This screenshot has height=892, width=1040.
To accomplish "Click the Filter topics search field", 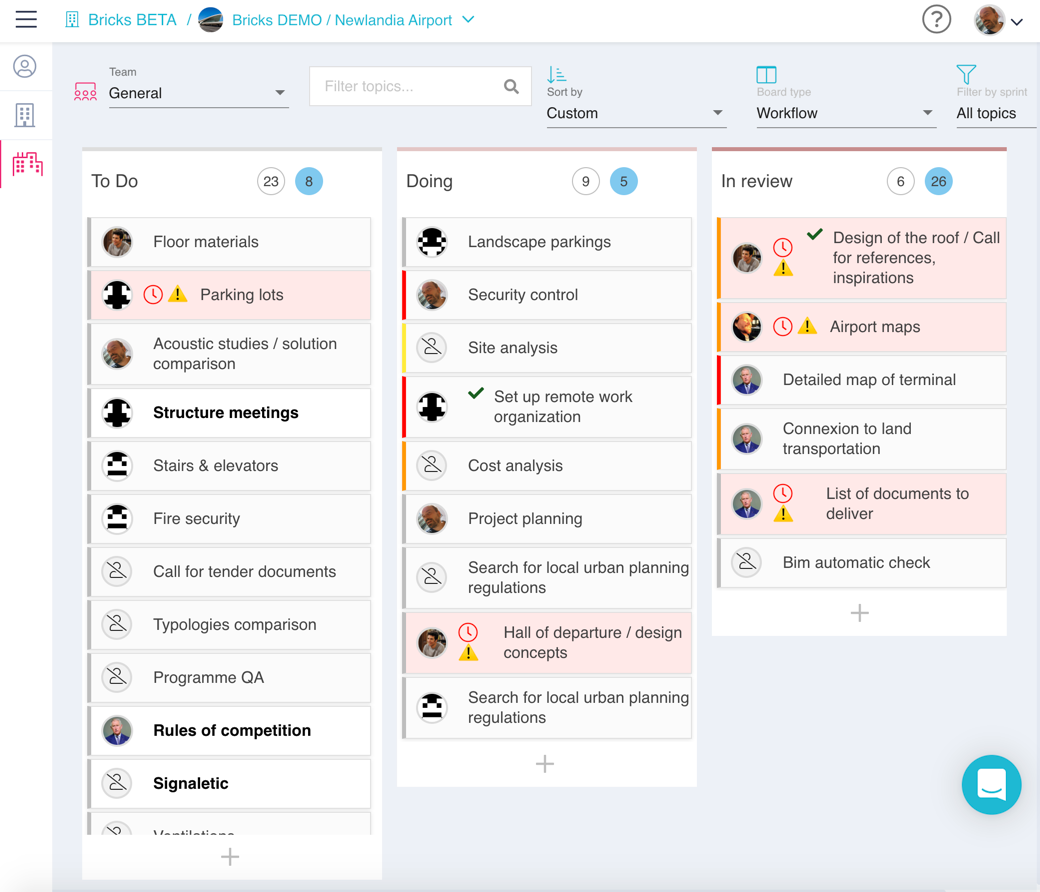I will (410, 87).
